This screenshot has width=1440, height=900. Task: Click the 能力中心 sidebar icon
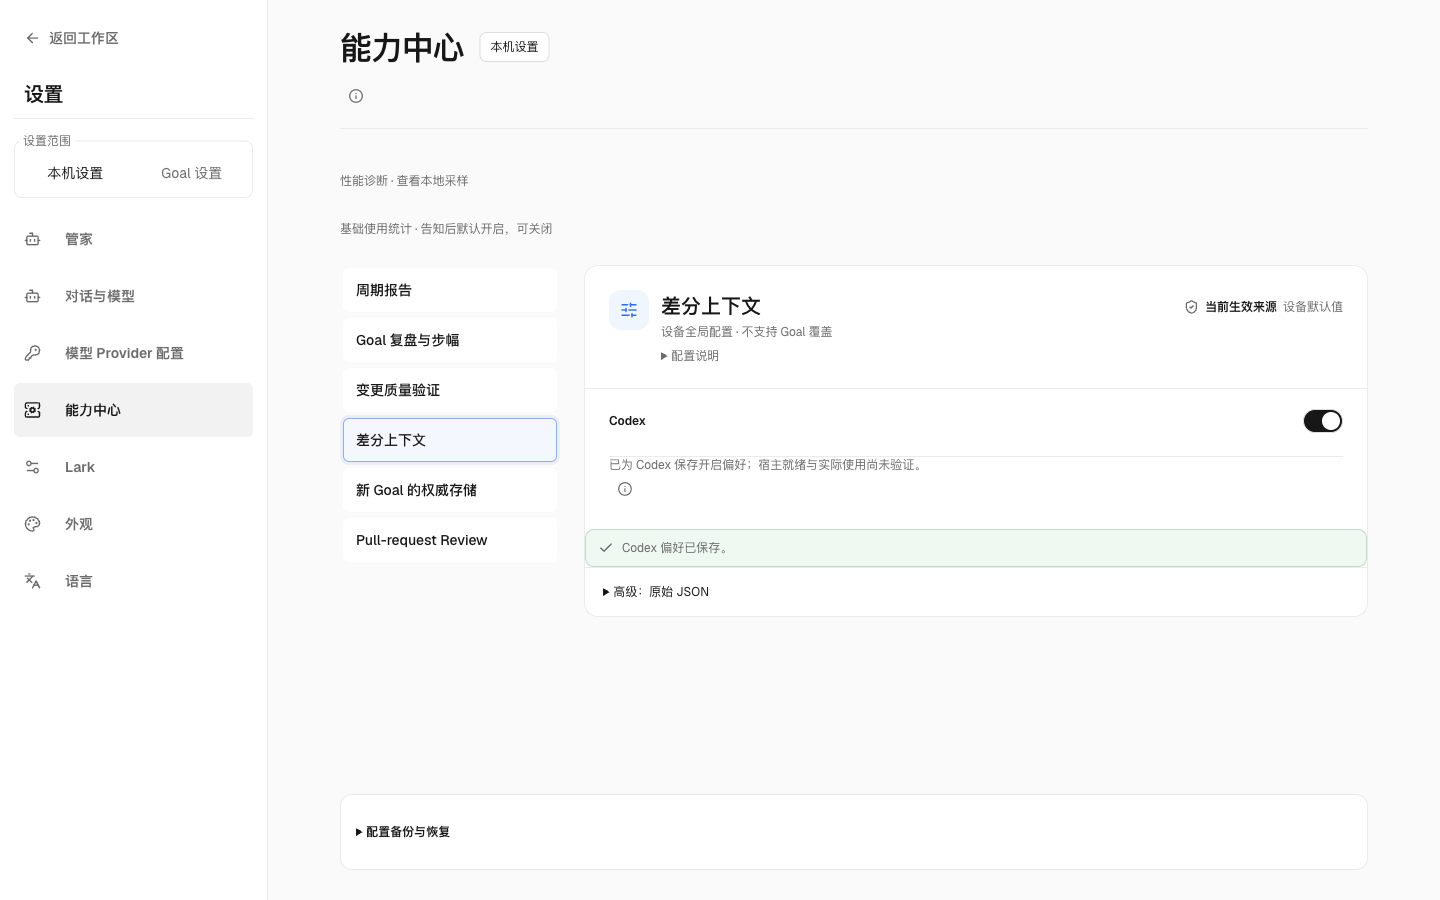pos(33,410)
